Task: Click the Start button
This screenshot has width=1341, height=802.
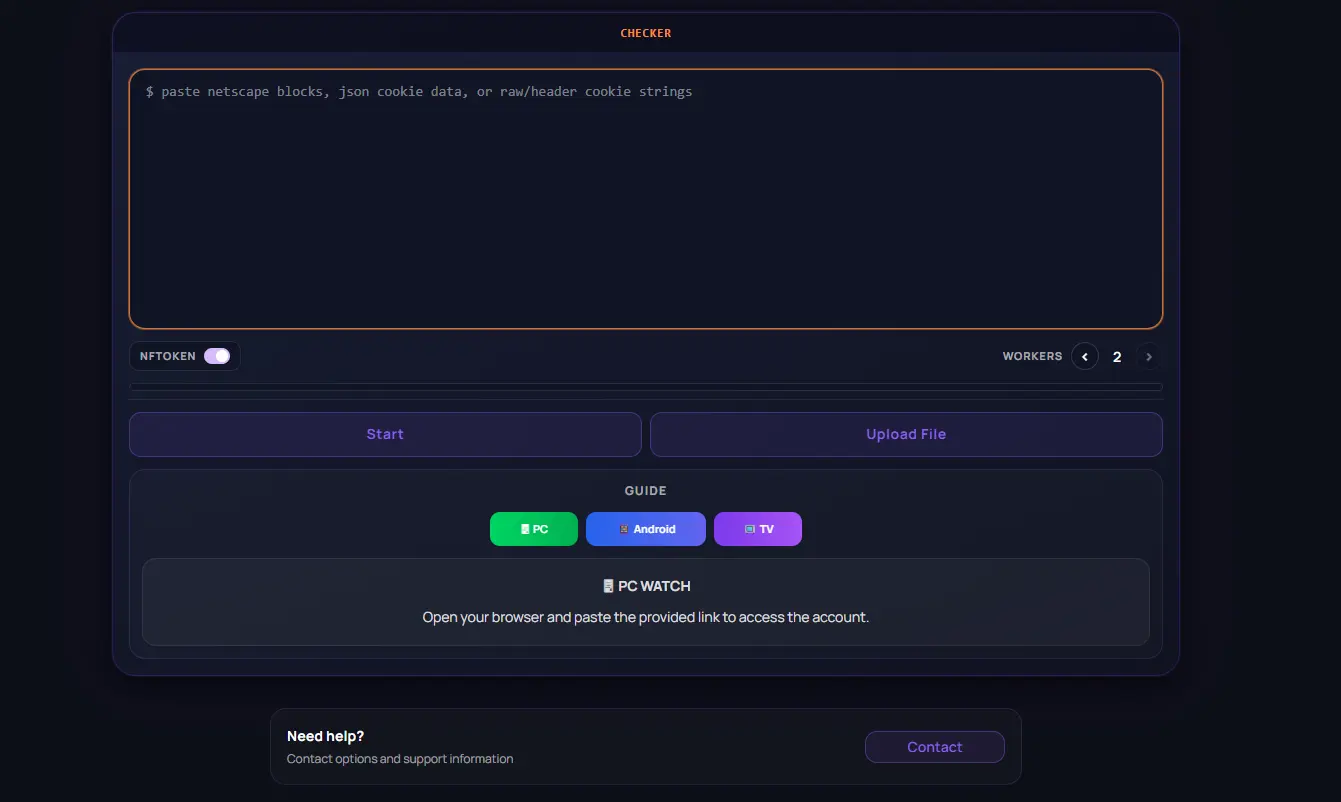Action: point(385,434)
